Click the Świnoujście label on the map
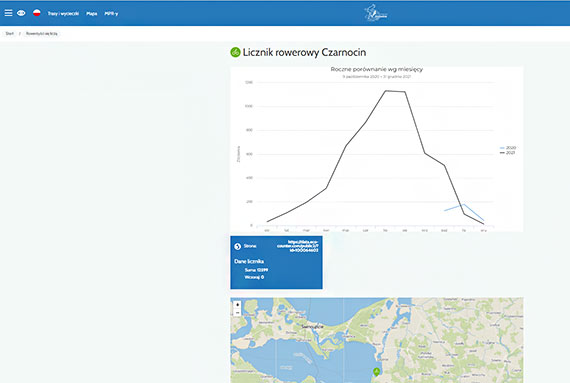 point(312,326)
